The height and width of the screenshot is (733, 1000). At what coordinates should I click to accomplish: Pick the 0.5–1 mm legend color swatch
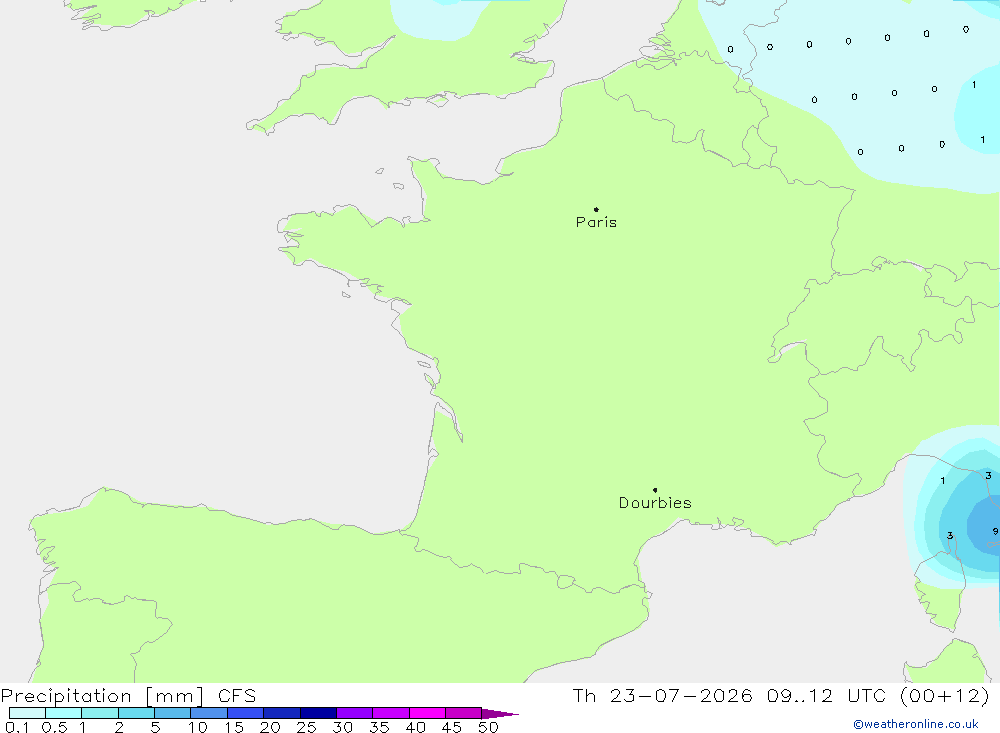pyautogui.click(x=63, y=713)
